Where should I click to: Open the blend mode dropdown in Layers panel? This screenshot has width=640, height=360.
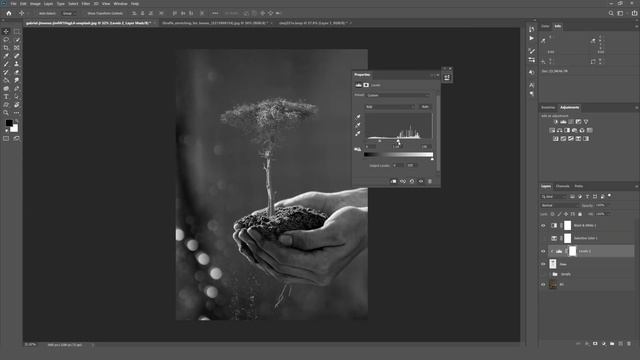click(x=559, y=205)
